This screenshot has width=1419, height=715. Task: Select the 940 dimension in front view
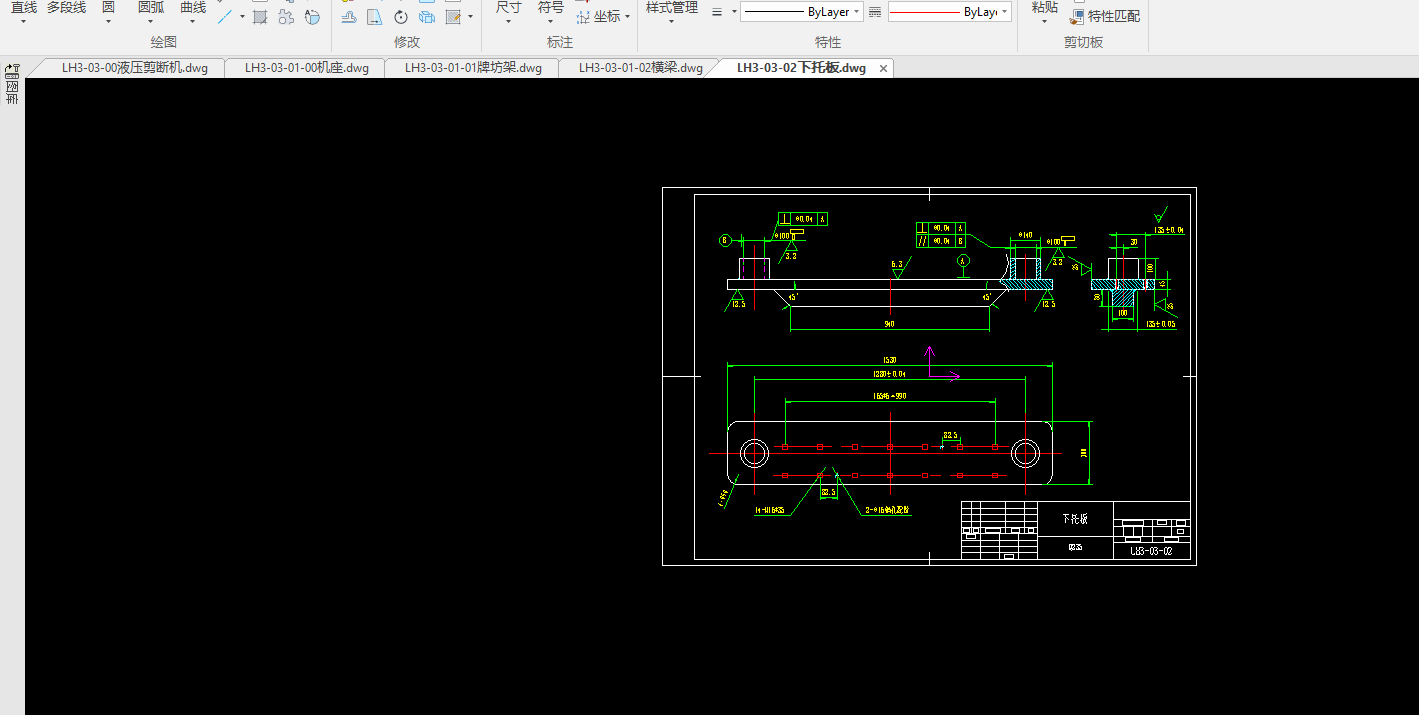tap(889, 324)
